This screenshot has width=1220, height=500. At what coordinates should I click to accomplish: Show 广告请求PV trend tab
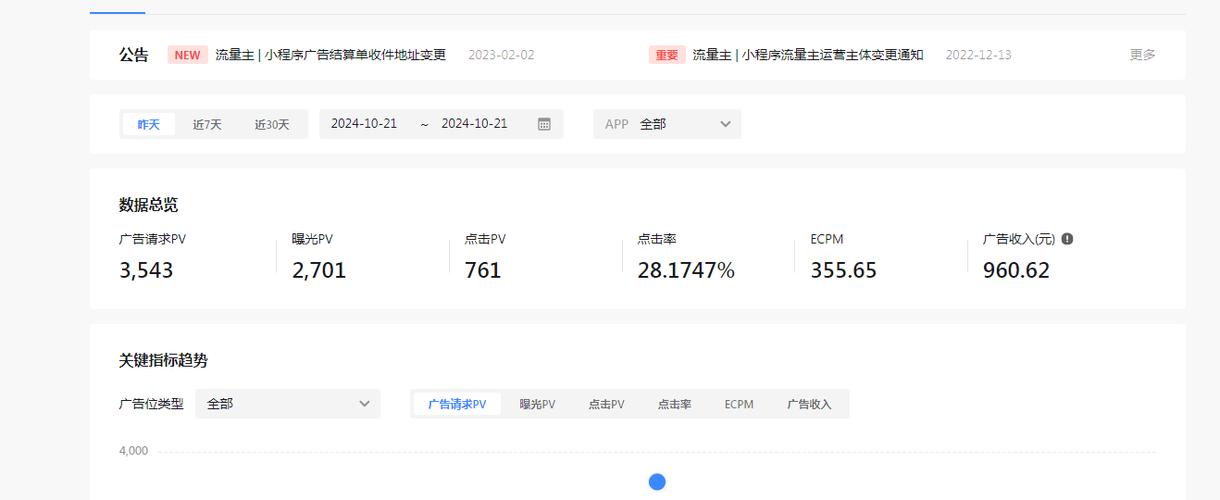click(x=457, y=404)
